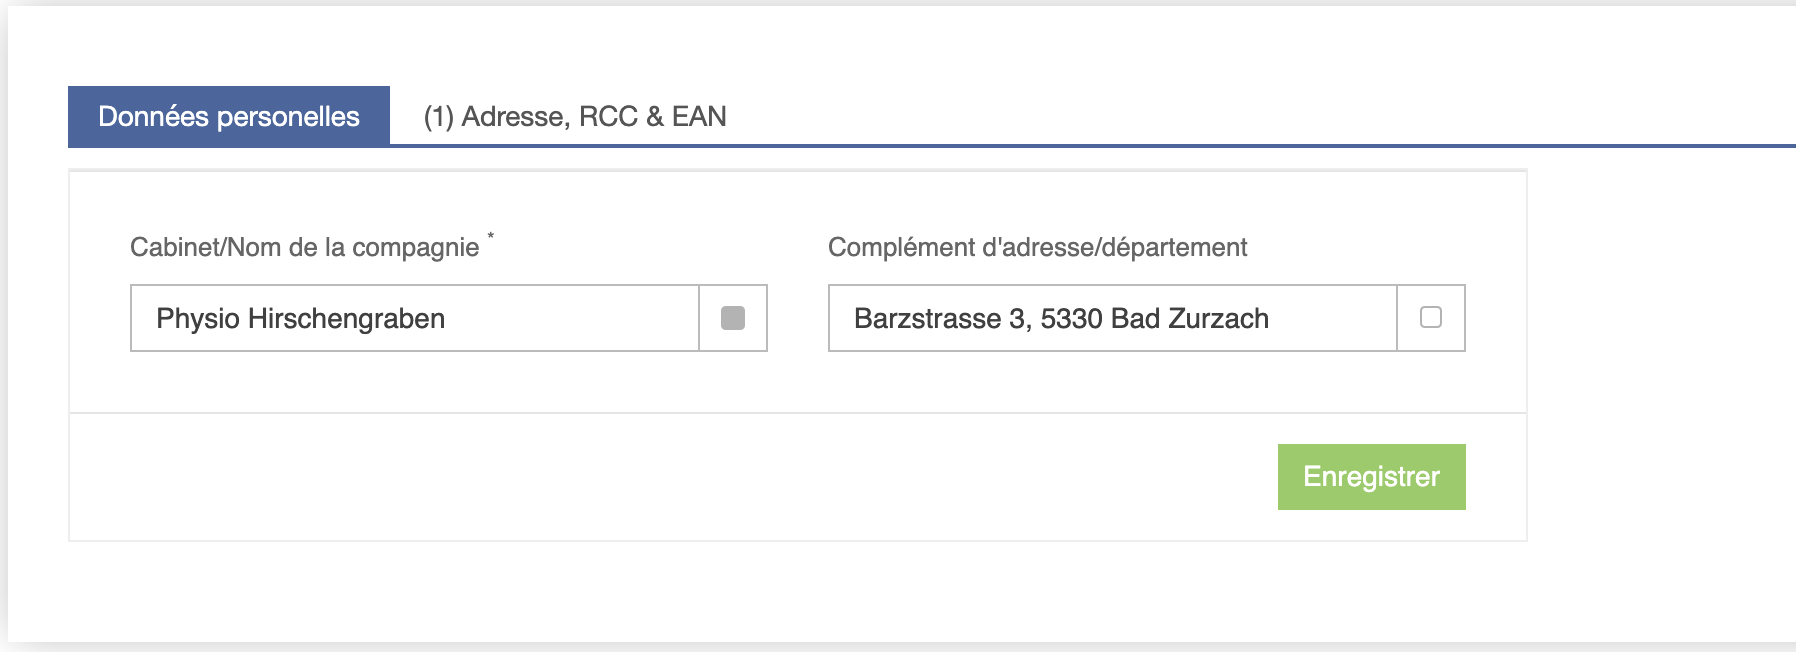Place cursor in Barzstrasse 3, 5330 Bad Zurzach
Image resolution: width=1796 pixels, height=652 pixels.
(x=1061, y=318)
